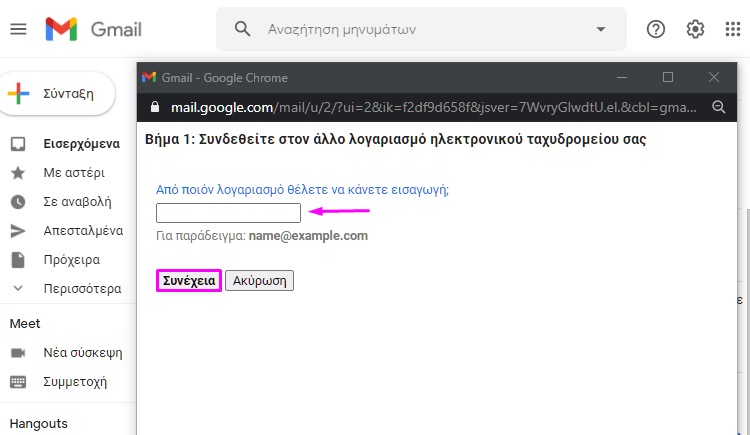Close the Gmail popup Chrome window
Image resolution: width=750 pixels, height=435 pixels.
[x=714, y=77]
